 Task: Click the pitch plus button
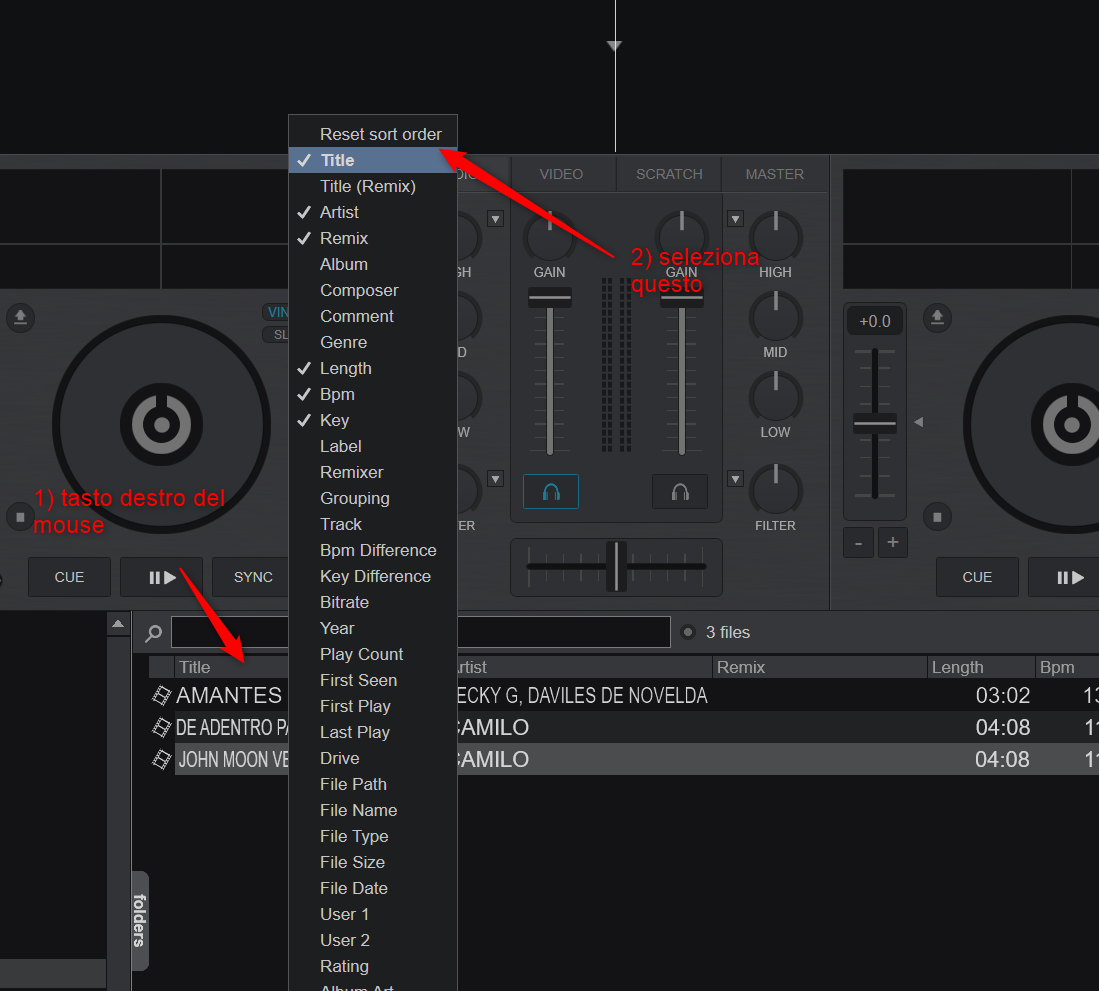pyautogui.click(x=892, y=542)
